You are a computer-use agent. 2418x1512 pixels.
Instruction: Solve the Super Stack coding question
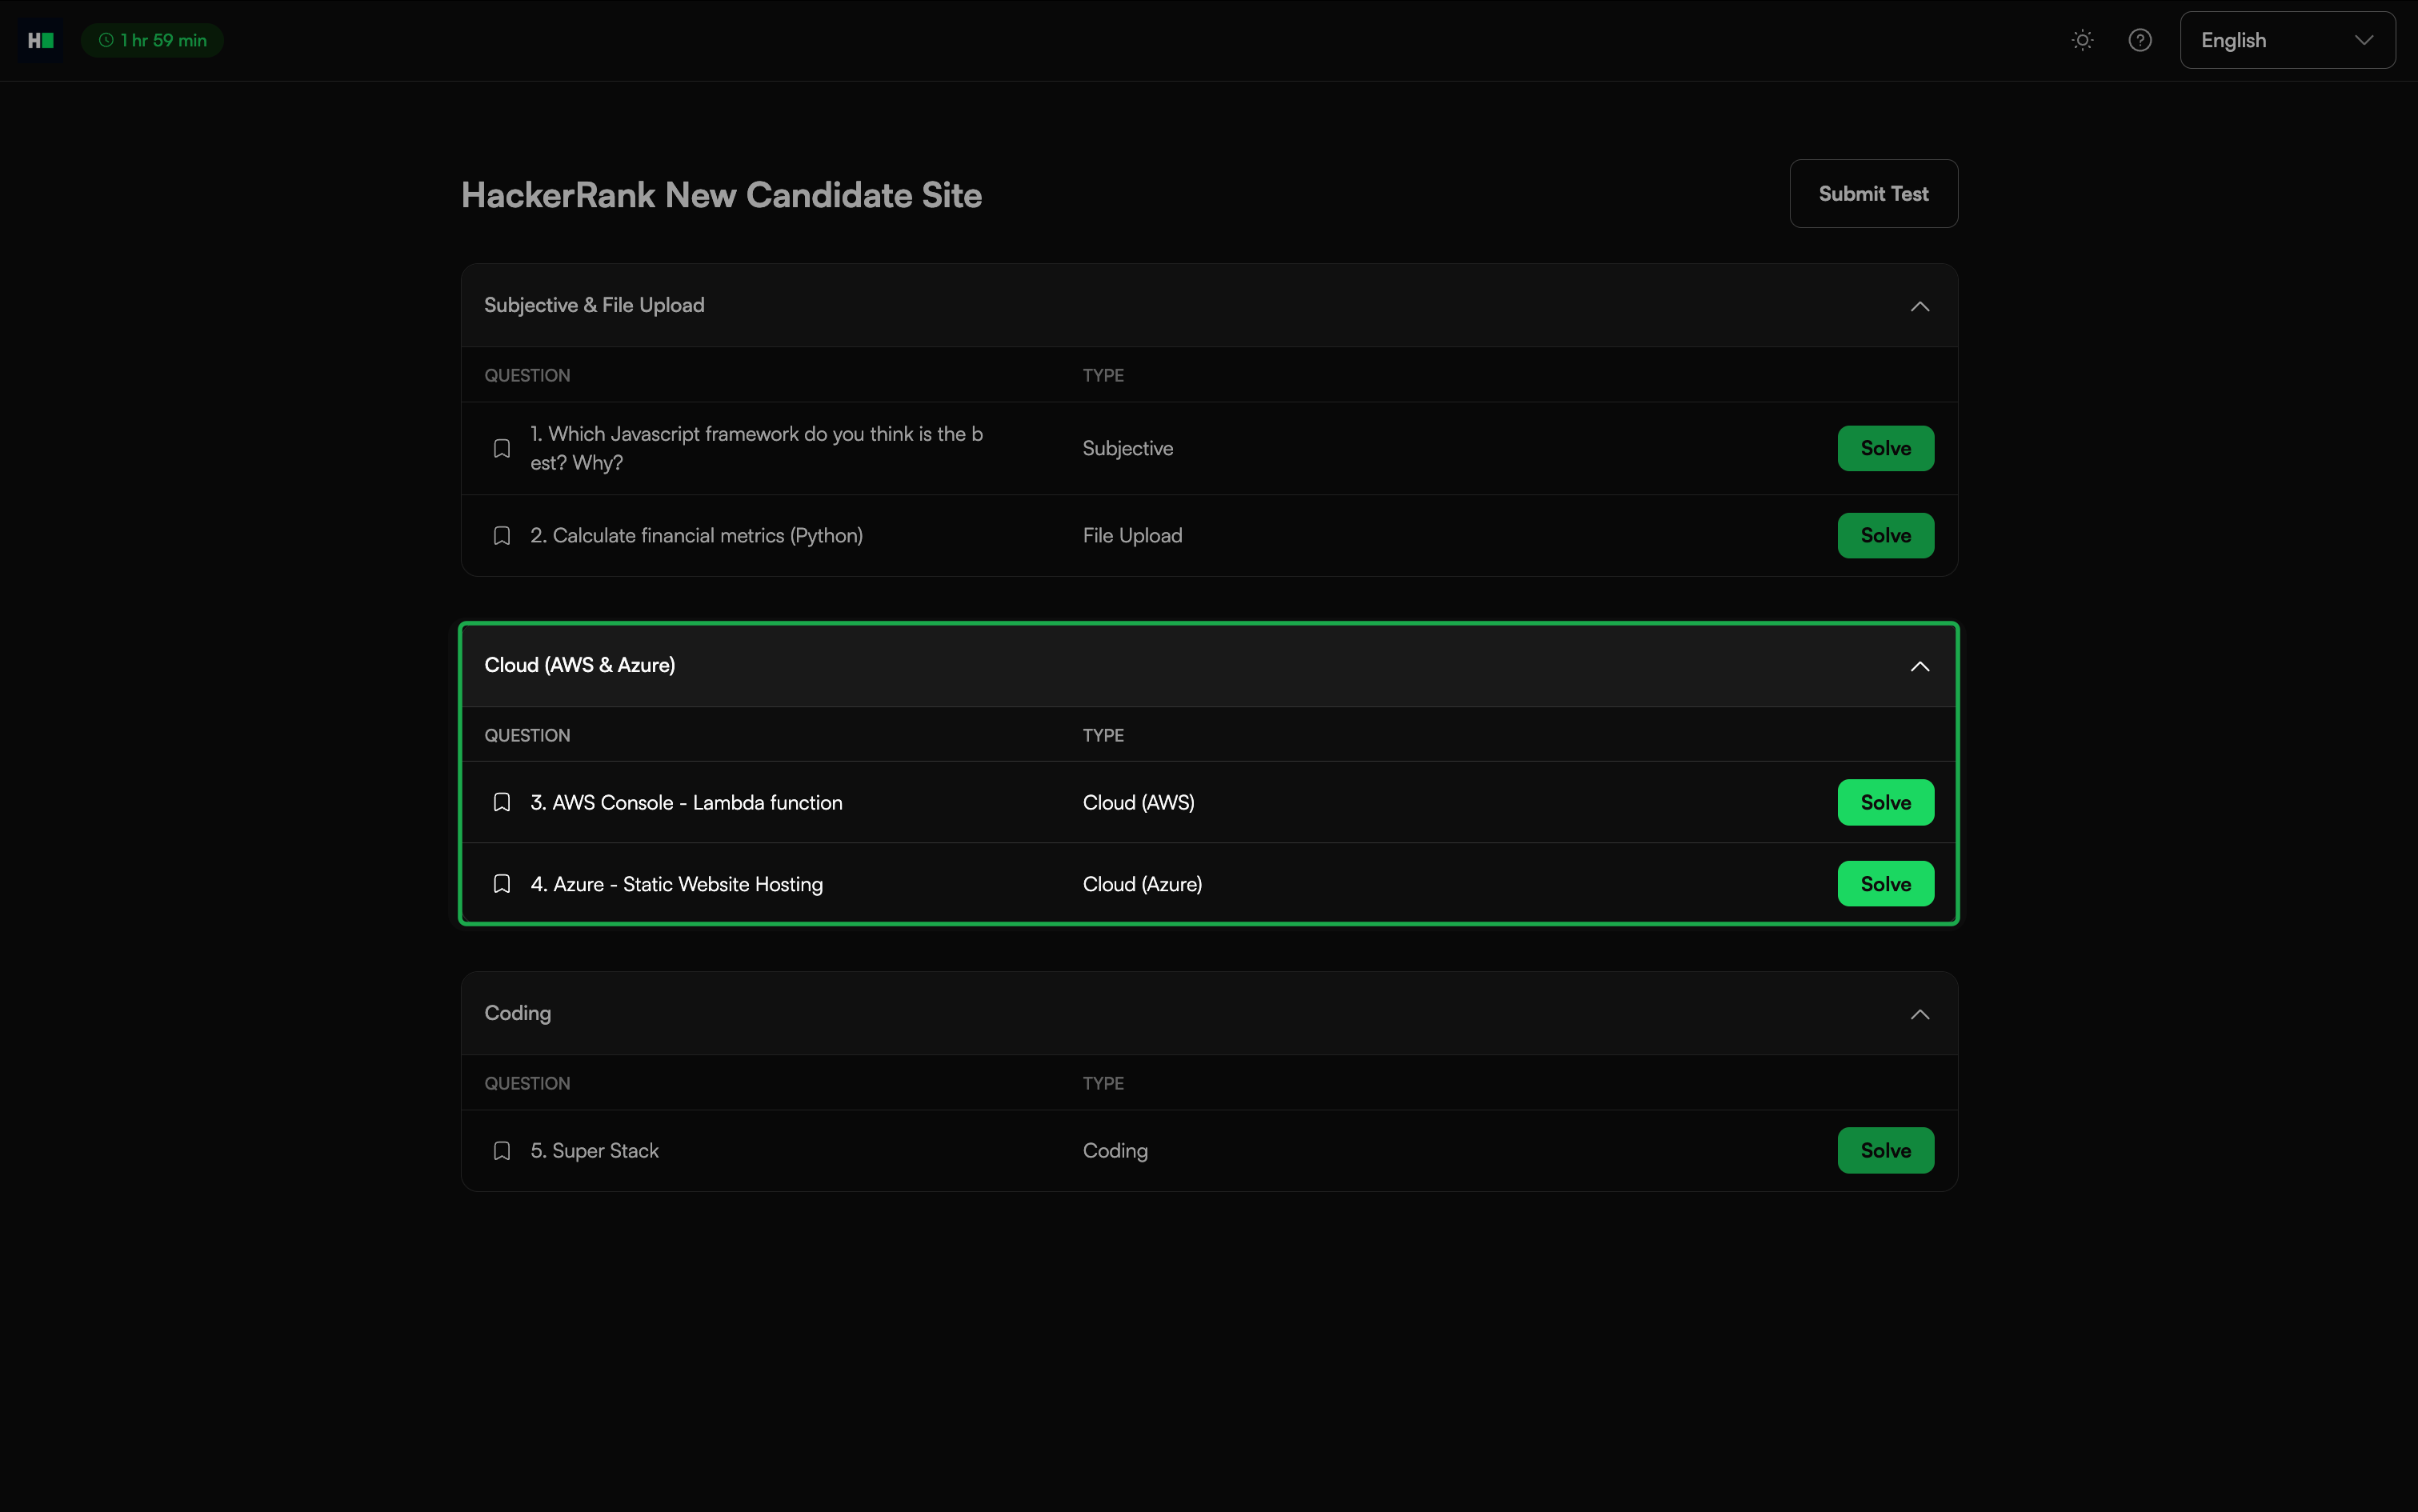[1884, 1151]
